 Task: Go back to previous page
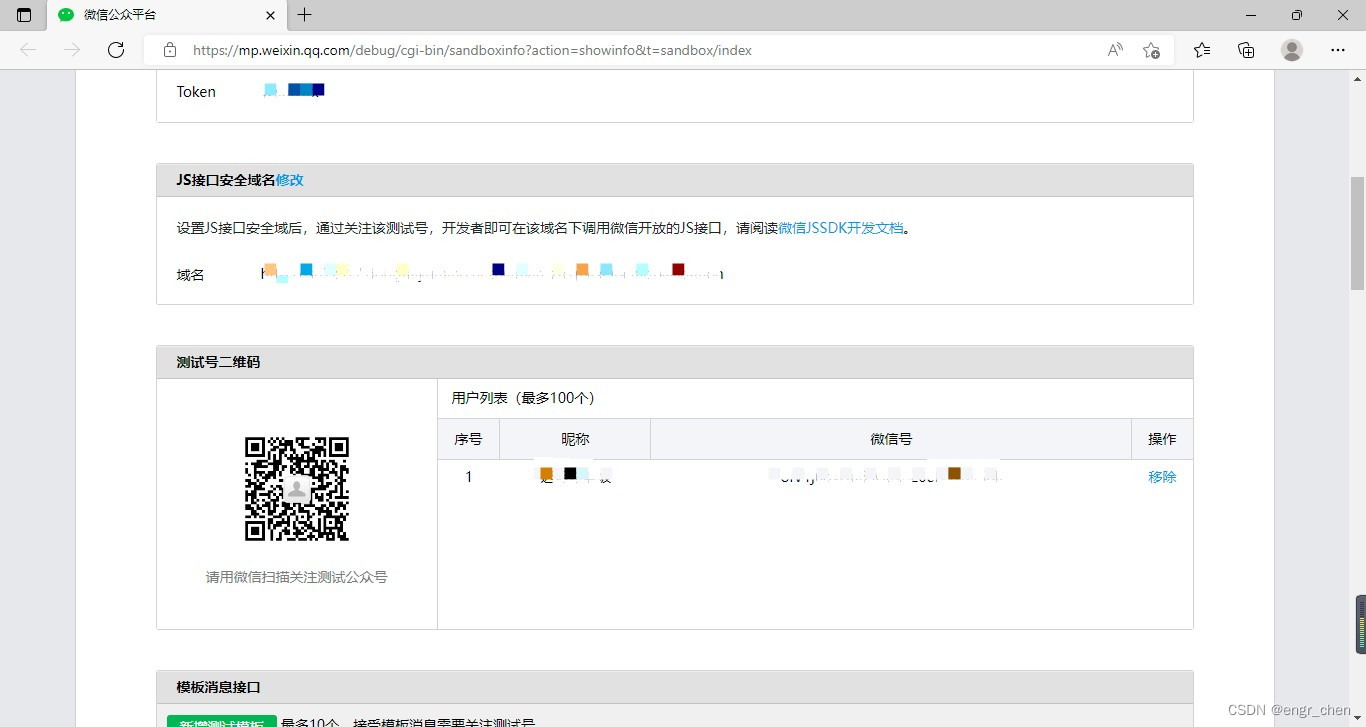pos(28,50)
